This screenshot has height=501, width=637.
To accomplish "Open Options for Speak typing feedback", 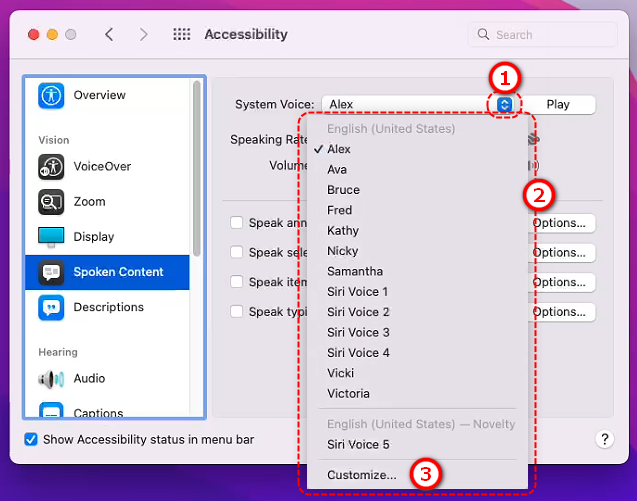I will (x=561, y=312).
